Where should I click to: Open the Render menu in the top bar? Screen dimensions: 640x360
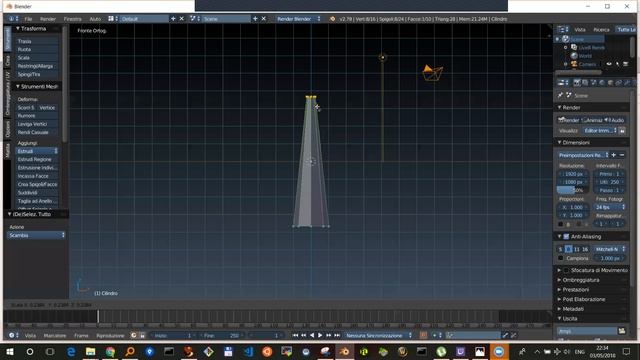coord(48,19)
